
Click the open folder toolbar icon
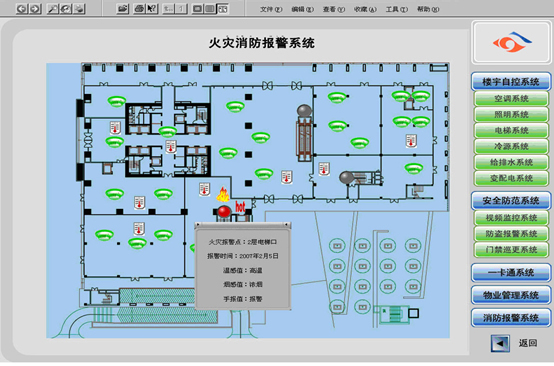(123, 8)
